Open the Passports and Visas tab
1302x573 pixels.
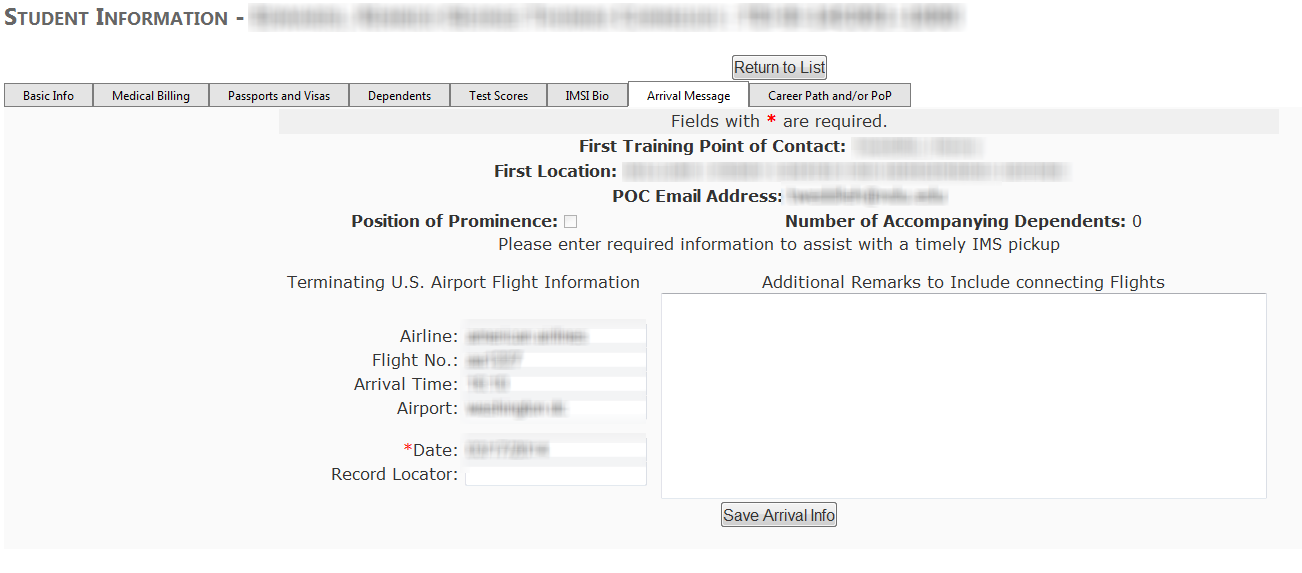tap(279, 96)
